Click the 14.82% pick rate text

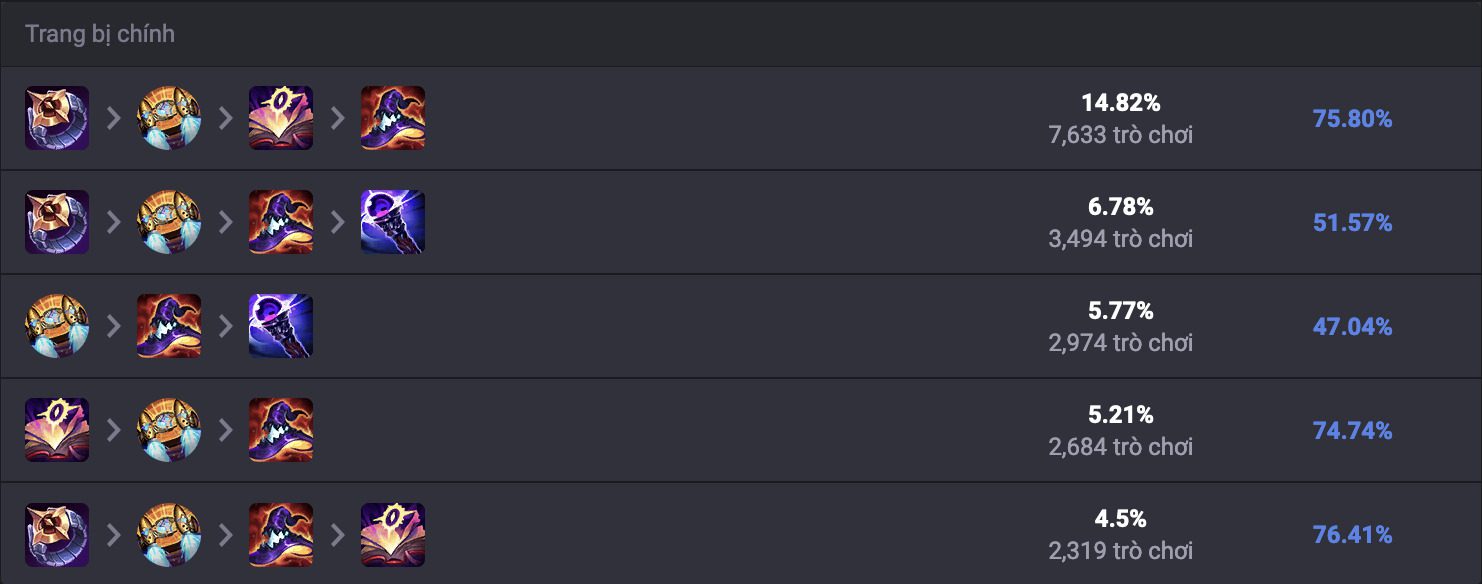(1121, 103)
